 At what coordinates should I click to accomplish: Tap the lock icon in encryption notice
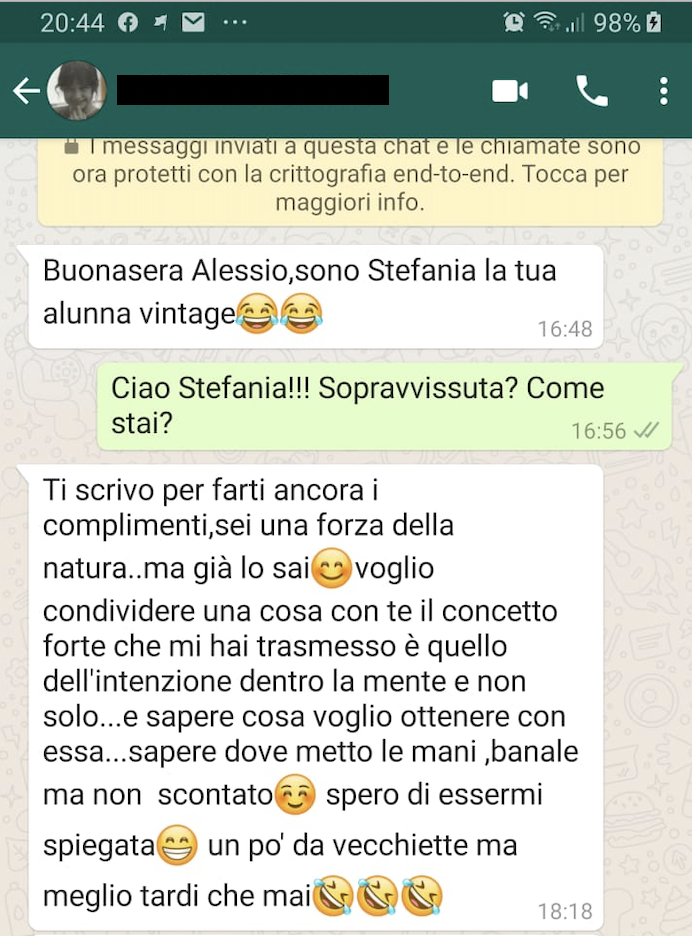coord(72,146)
